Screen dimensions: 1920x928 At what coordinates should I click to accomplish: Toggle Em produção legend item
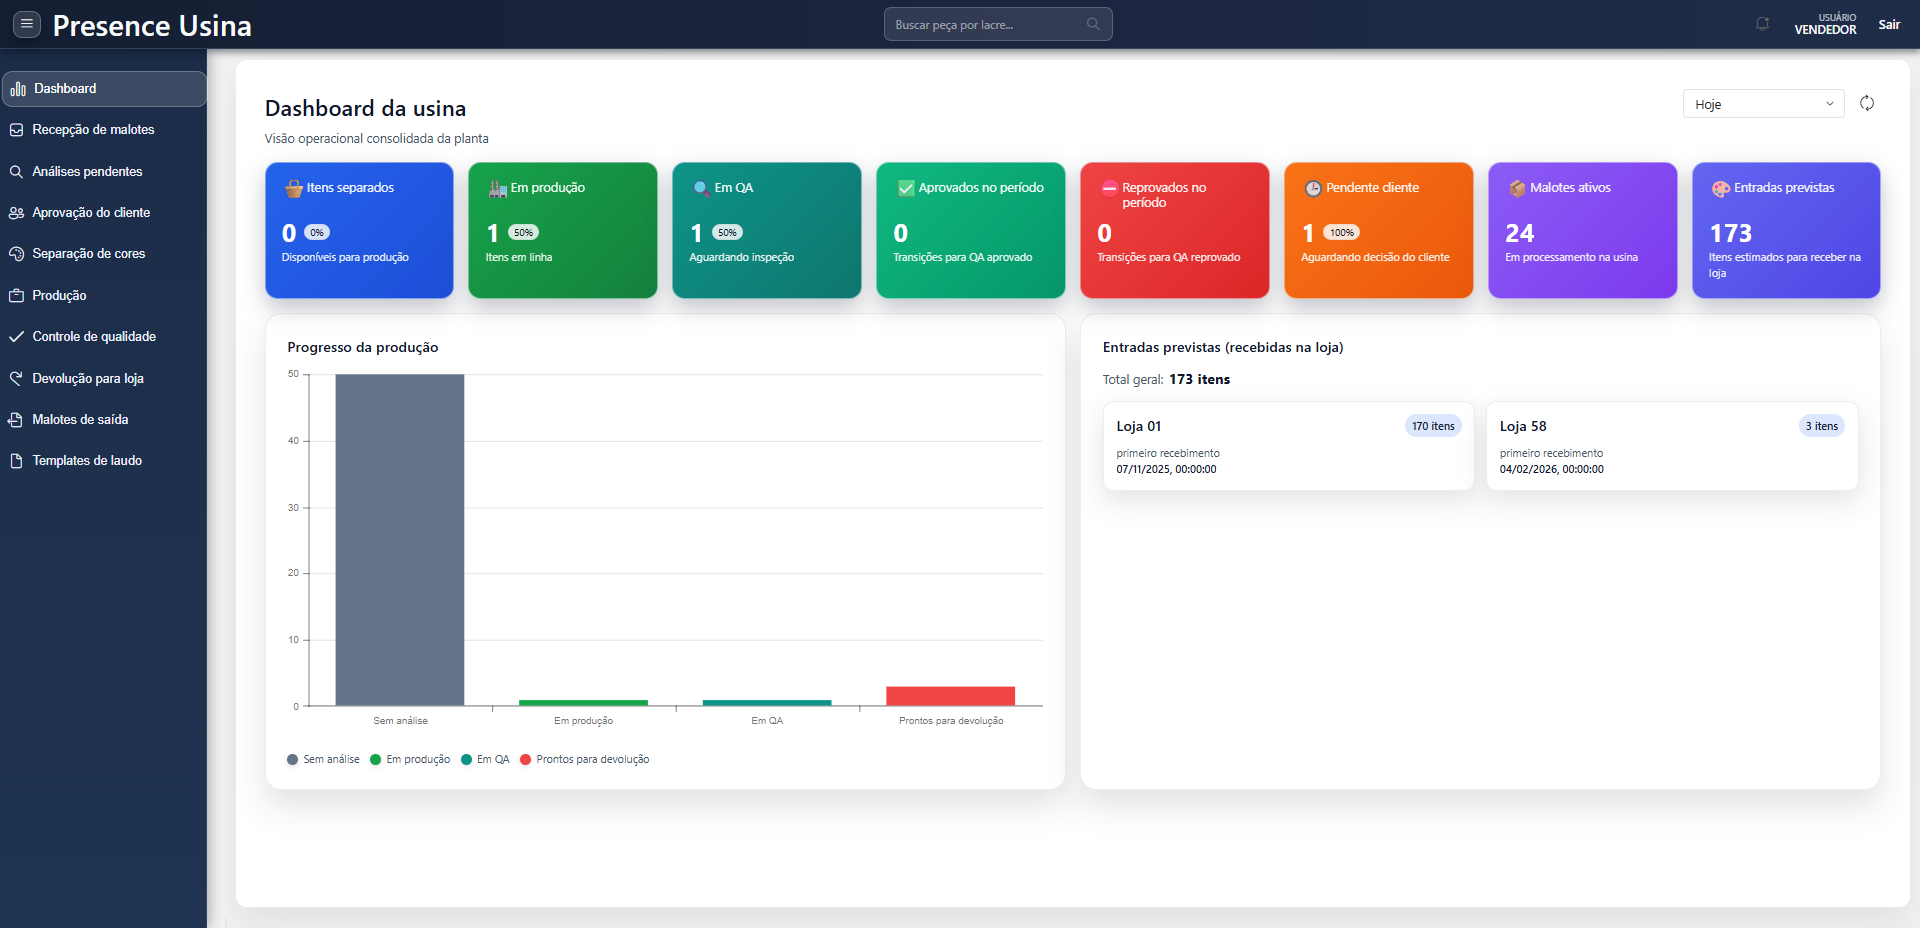click(x=410, y=760)
